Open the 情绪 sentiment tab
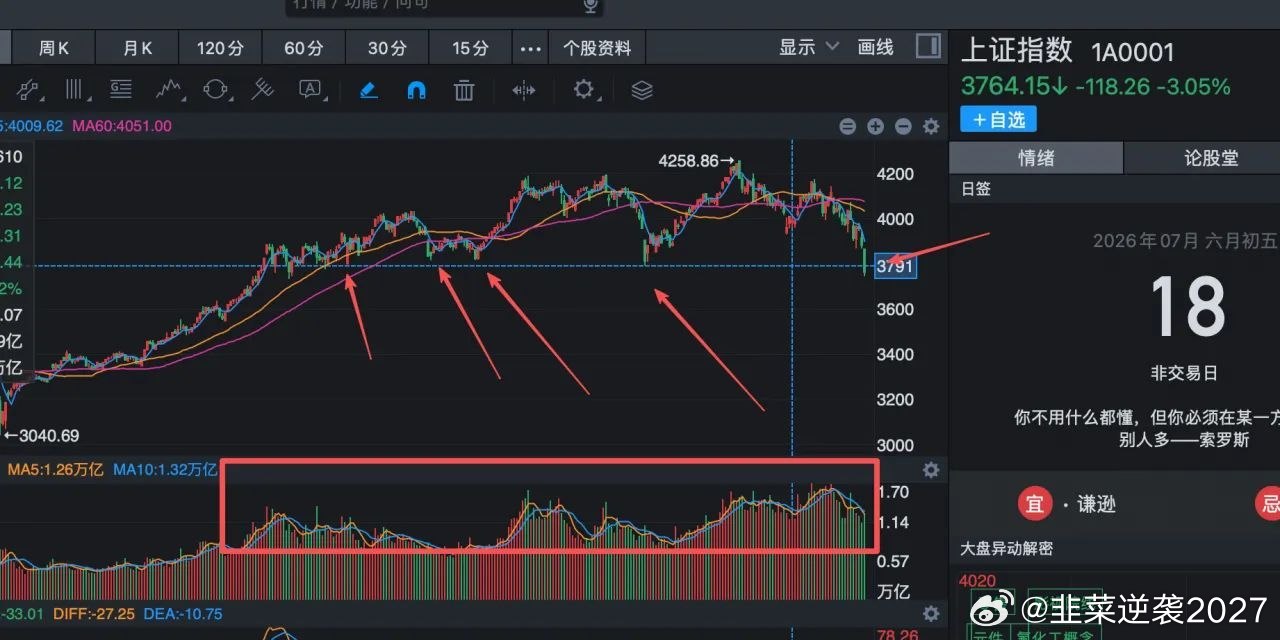The width and height of the screenshot is (1280, 640). tap(1036, 158)
